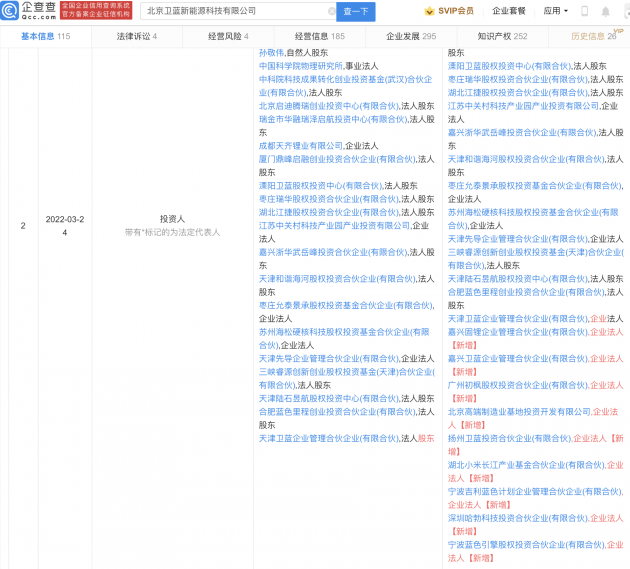Open 嘉兴浙华武岳峰投资合伙企业 link in left column
The width and height of the screenshot is (630, 569).
(x=333, y=252)
